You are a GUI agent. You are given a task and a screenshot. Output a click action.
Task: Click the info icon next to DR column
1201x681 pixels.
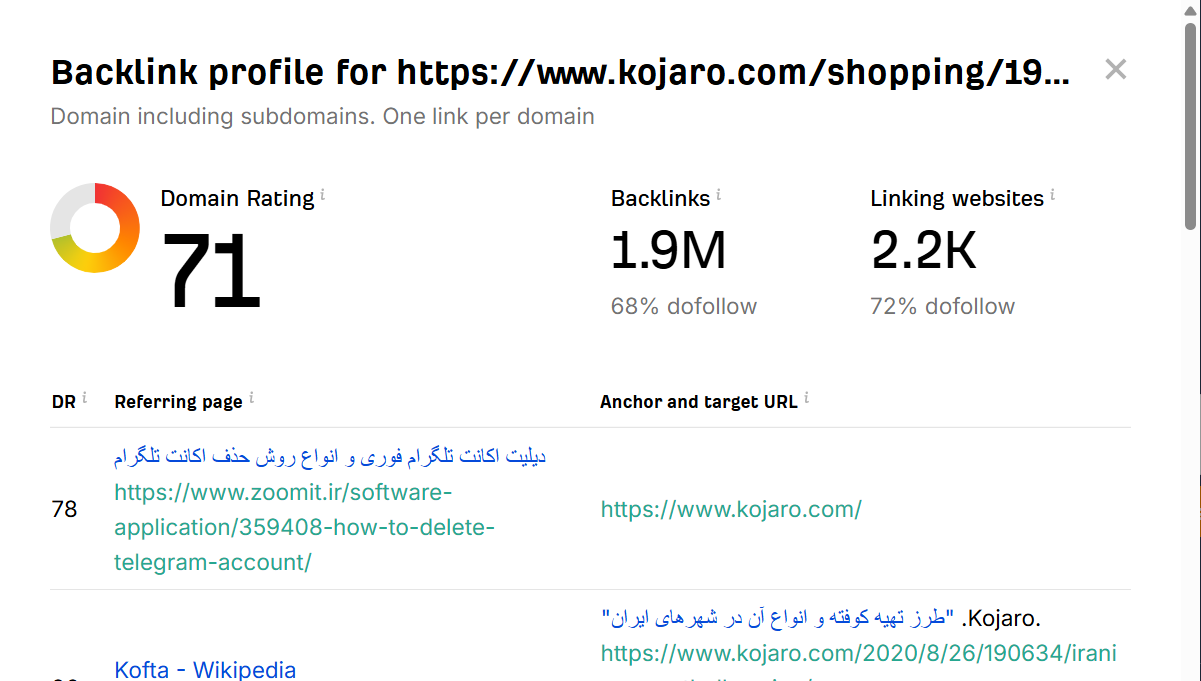pos(84,398)
